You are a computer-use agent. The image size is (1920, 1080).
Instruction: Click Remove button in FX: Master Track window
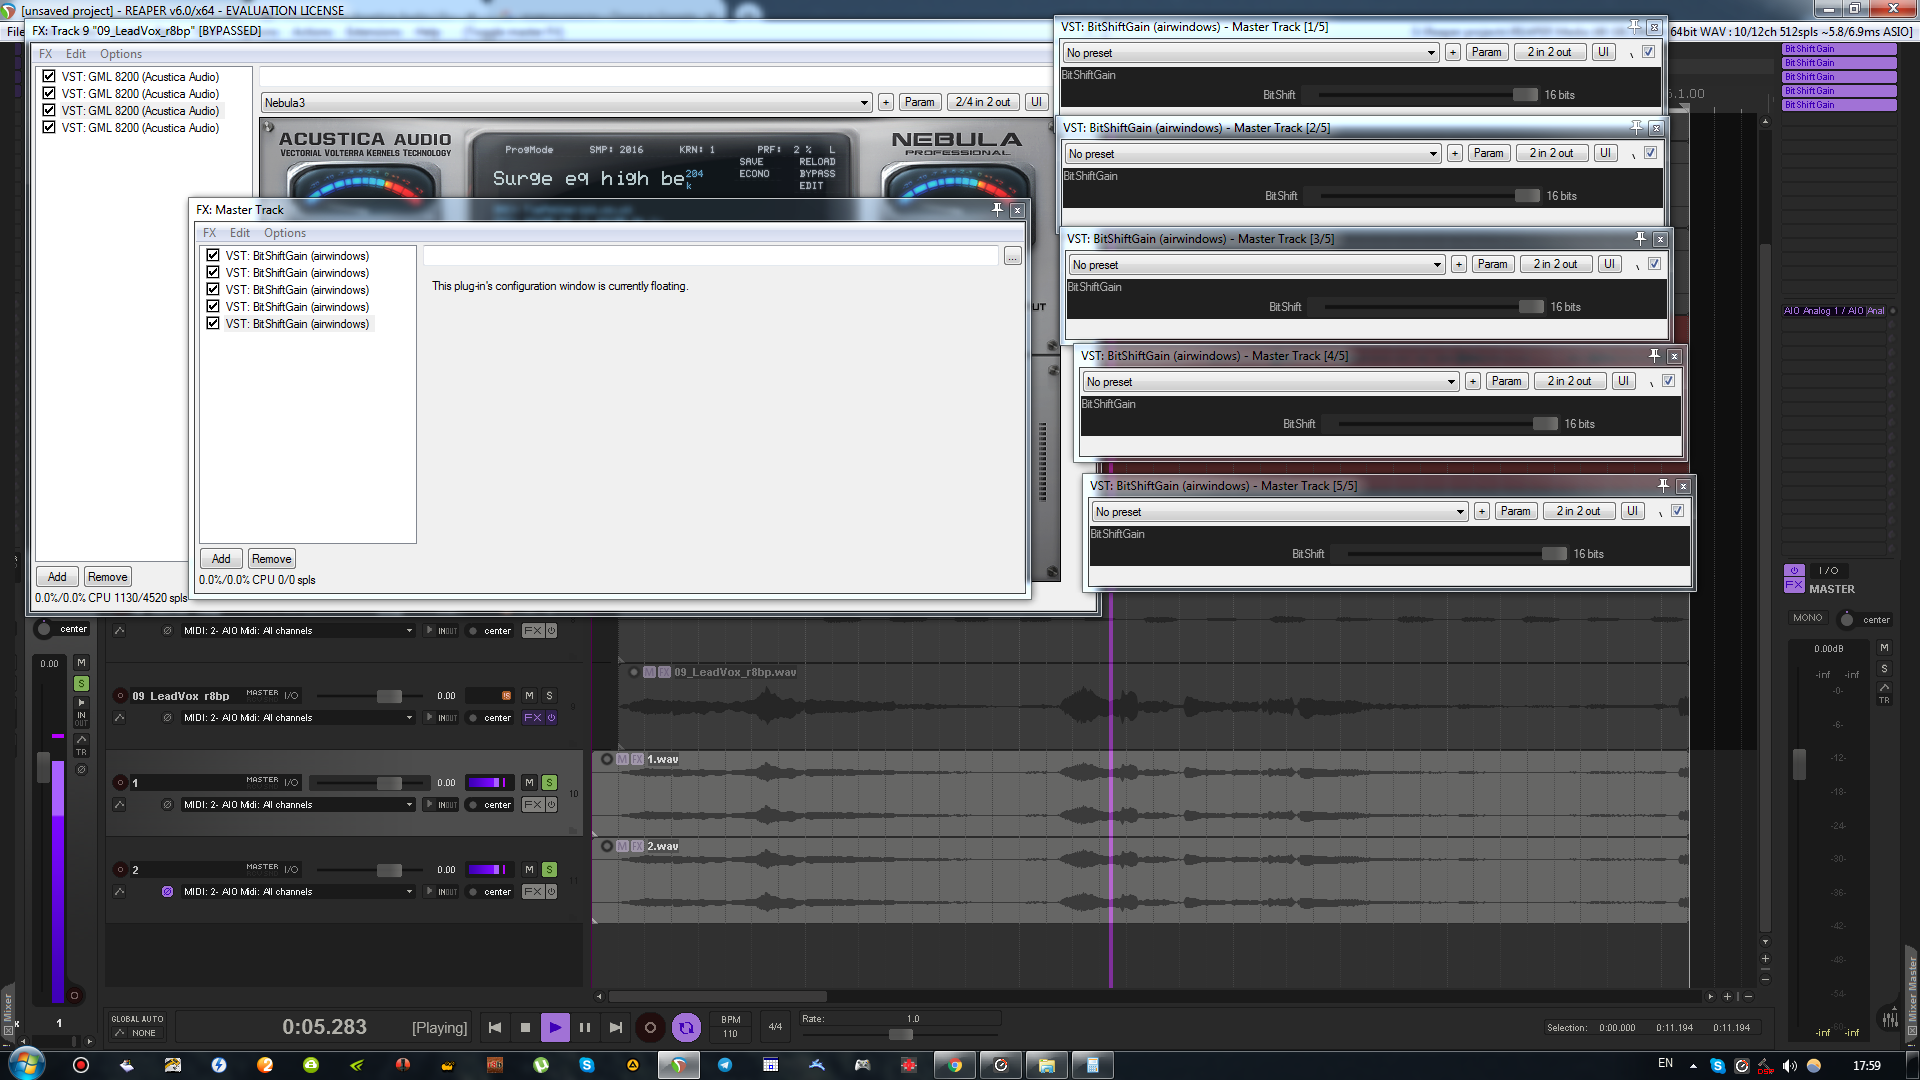tap(271, 559)
